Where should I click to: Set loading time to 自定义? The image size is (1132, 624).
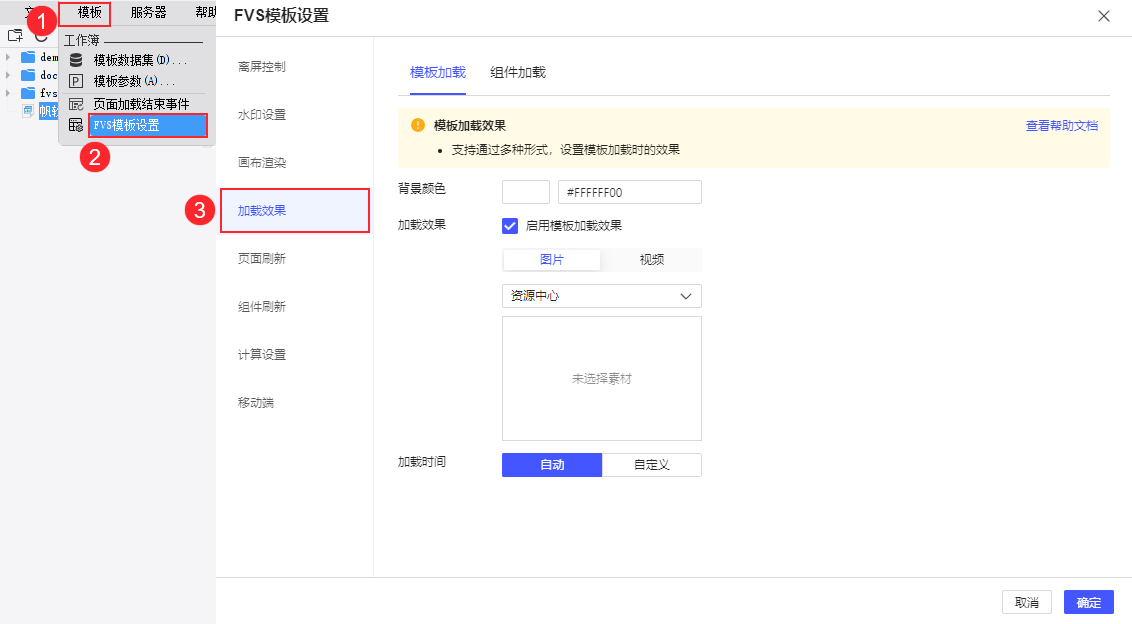[651, 465]
